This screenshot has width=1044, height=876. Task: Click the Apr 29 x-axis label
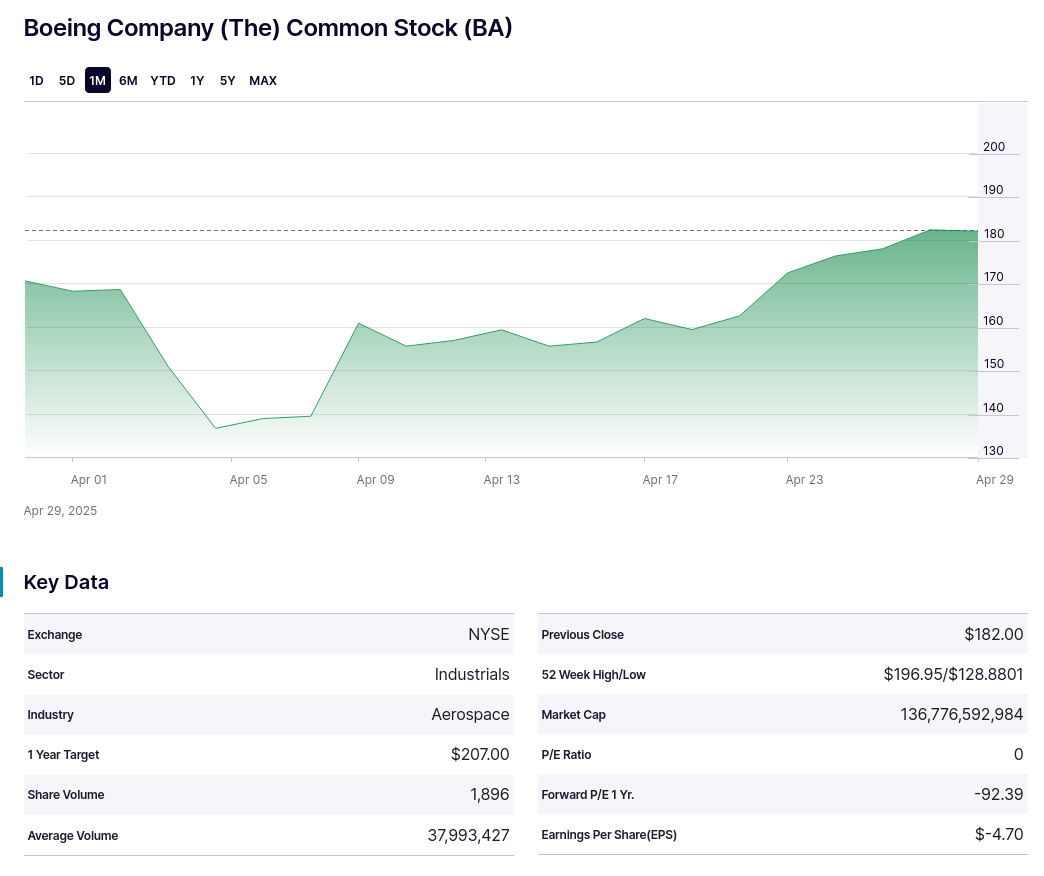[995, 479]
